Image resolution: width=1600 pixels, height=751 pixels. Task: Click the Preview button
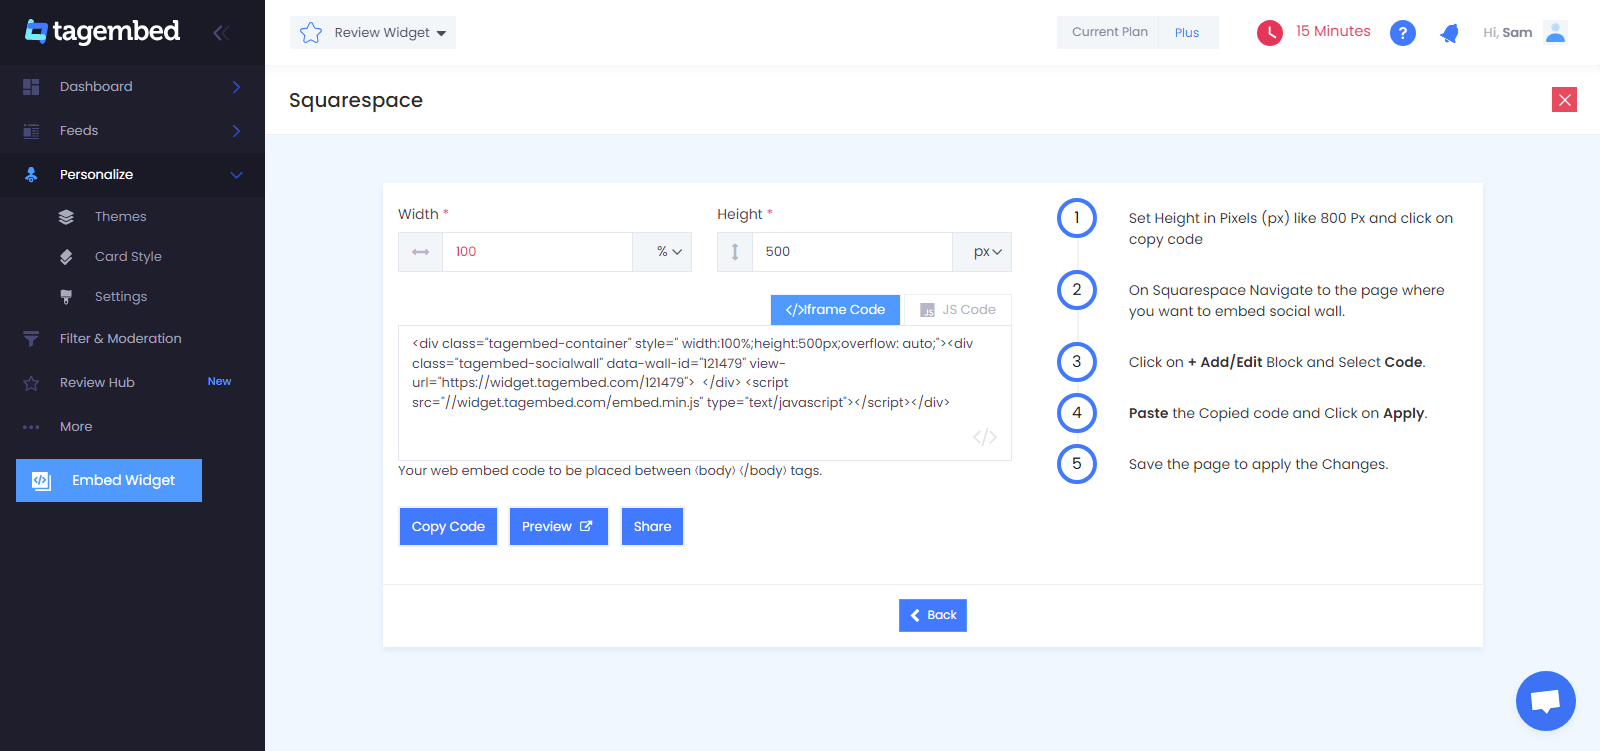click(x=559, y=527)
